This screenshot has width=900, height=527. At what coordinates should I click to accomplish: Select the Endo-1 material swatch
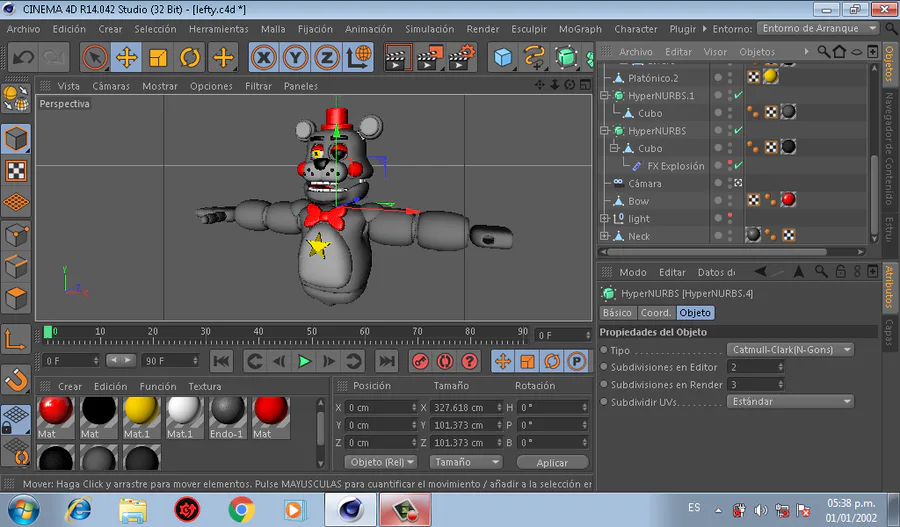(x=227, y=418)
